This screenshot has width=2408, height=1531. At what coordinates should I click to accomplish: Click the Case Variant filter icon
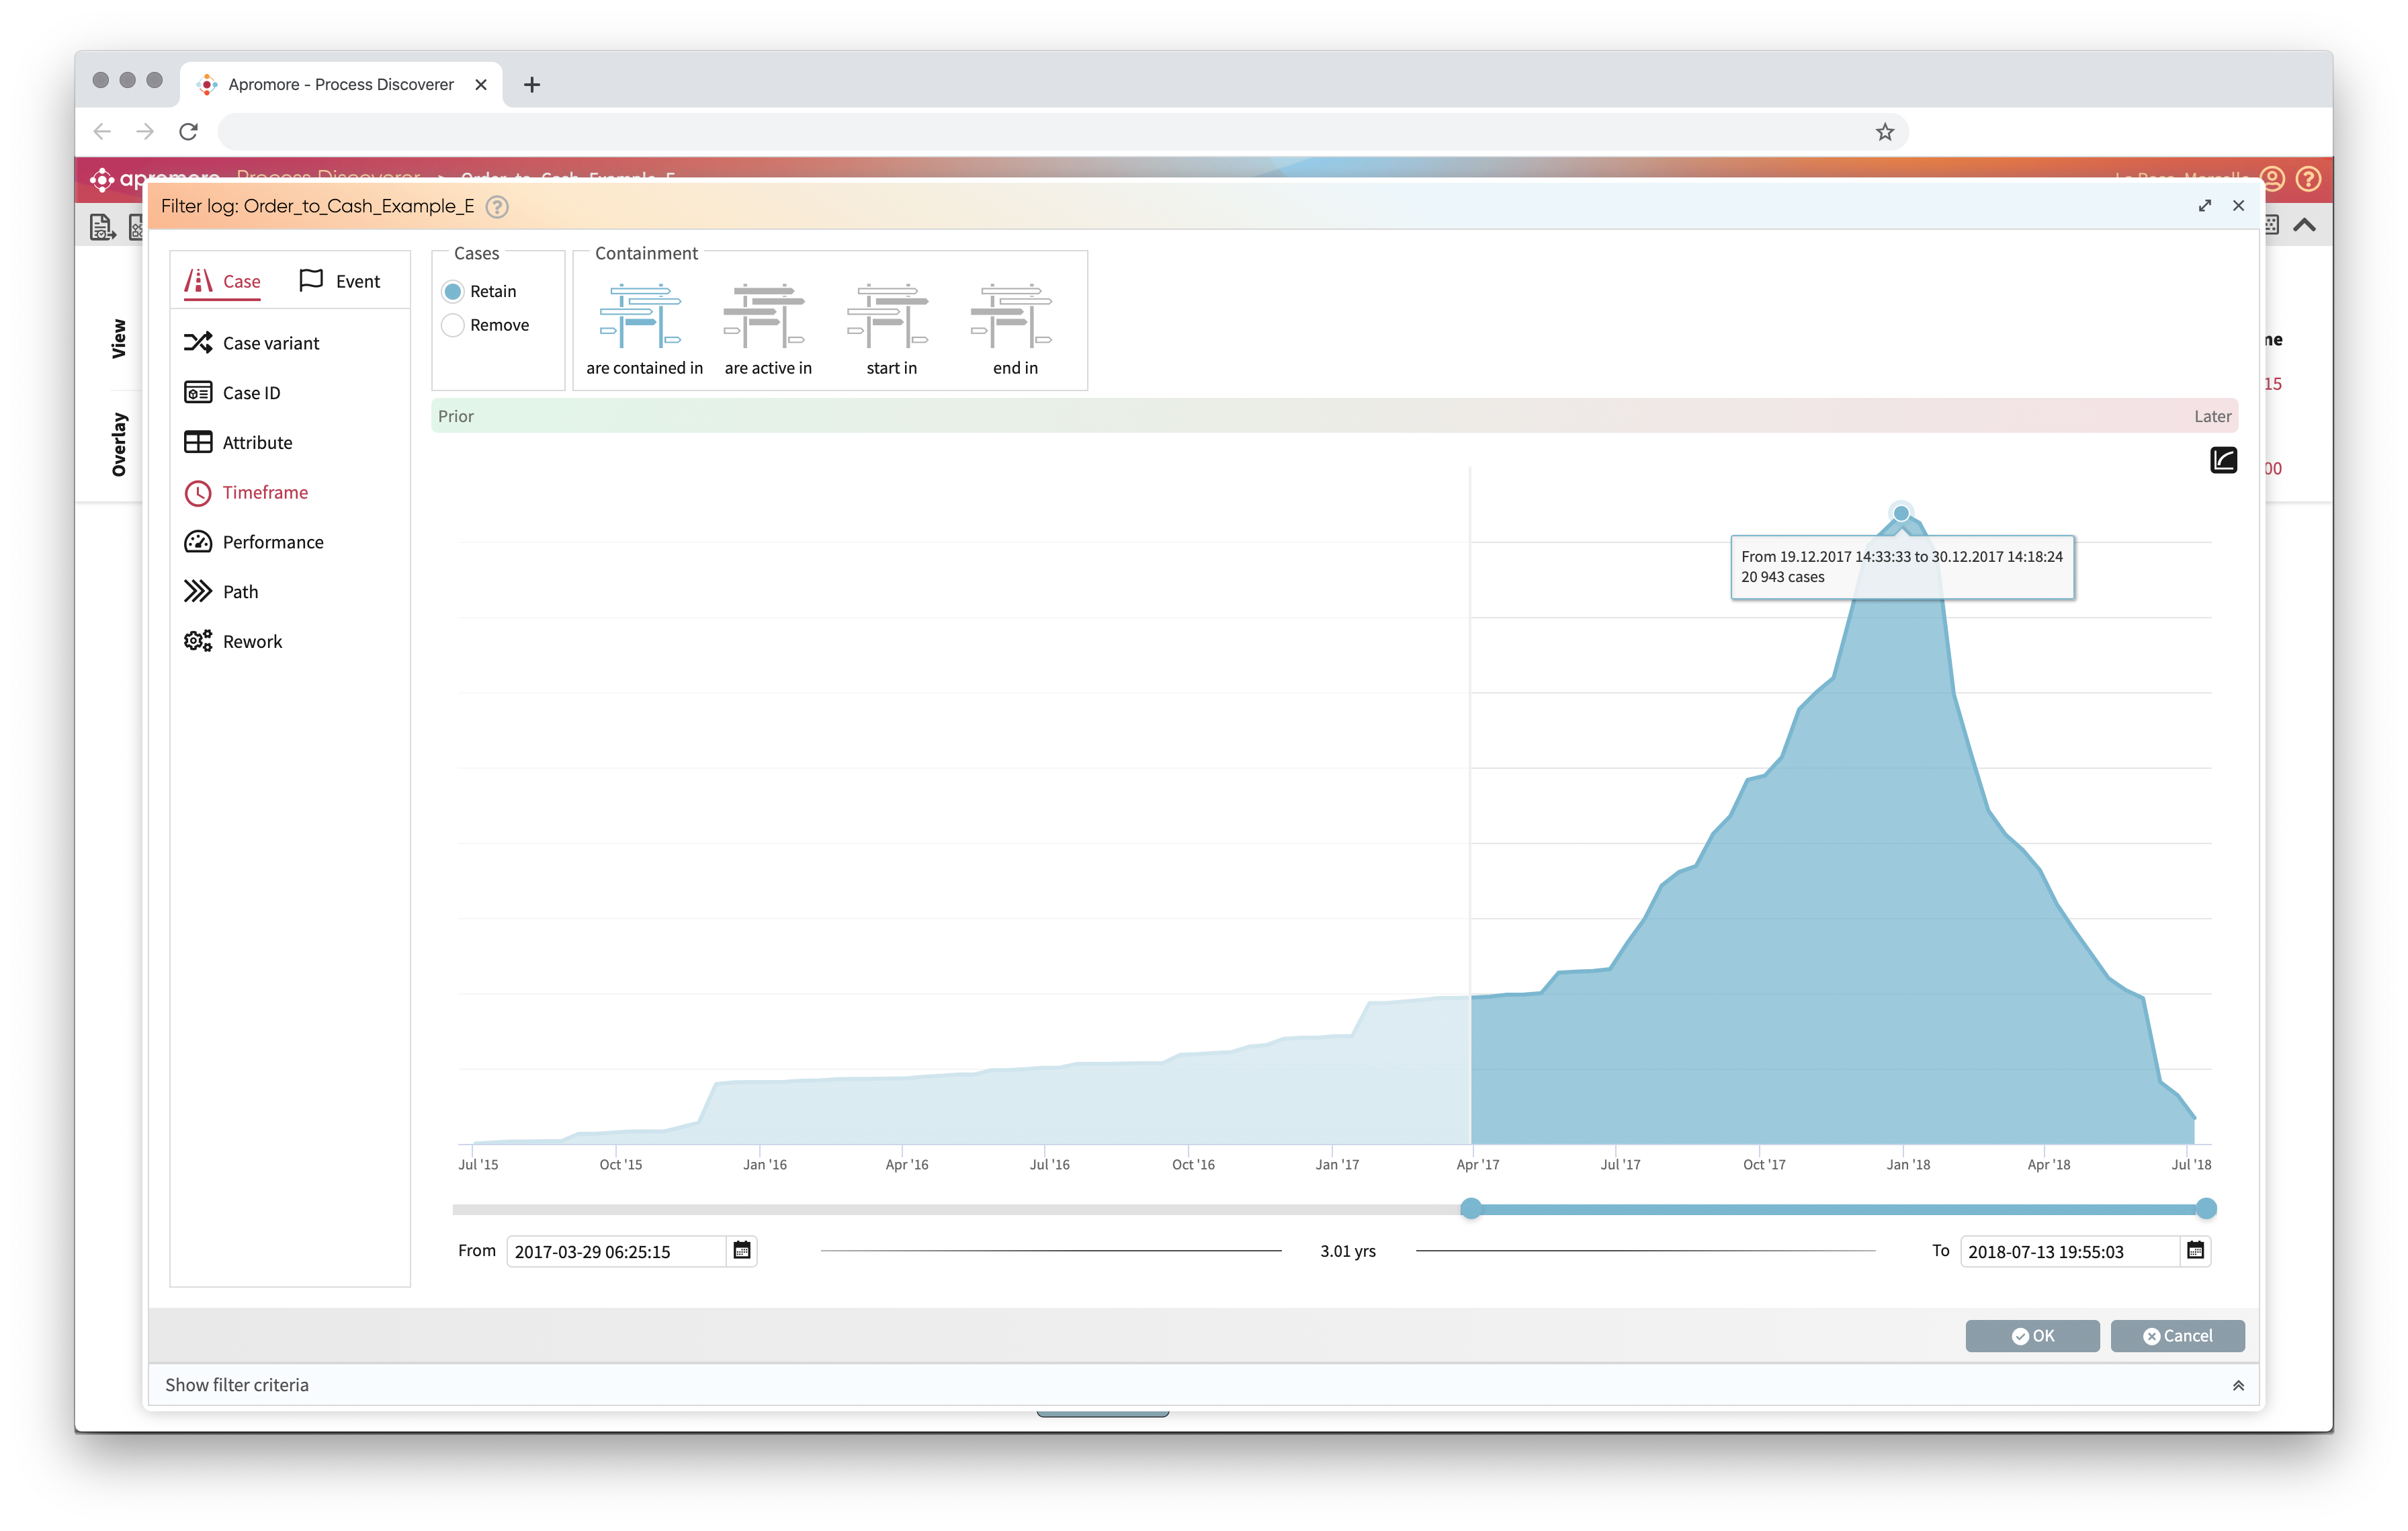pos(197,342)
